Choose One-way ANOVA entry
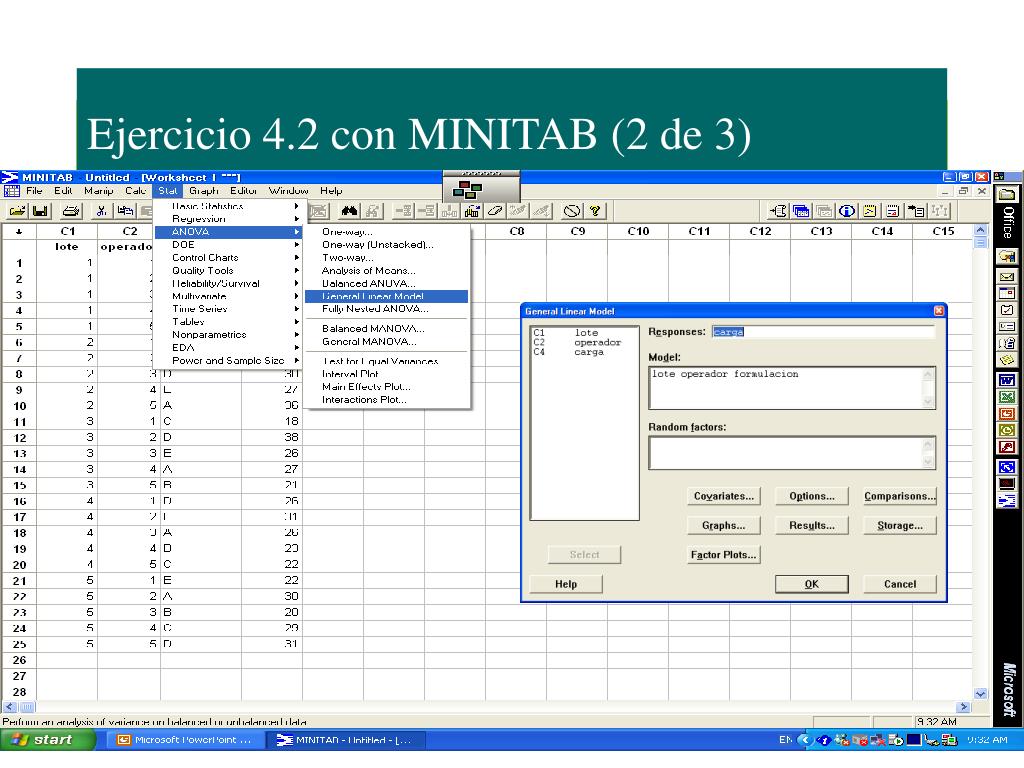The height and width of the screenshot is (768, 1024). tap(387, 232)
